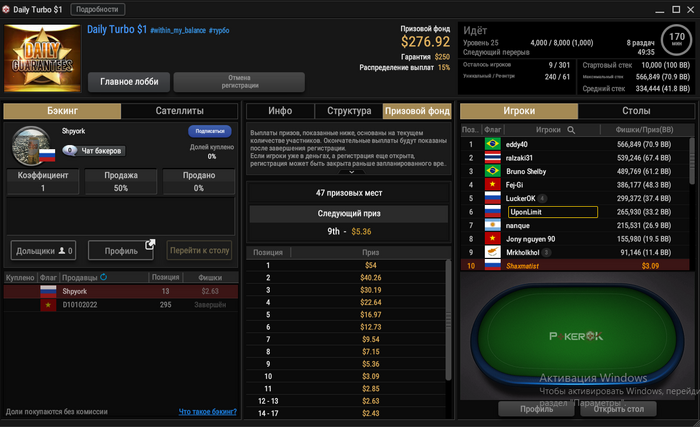
Task: Click the Daily Guarantees tournament logo
Action: tap(42, 58)
